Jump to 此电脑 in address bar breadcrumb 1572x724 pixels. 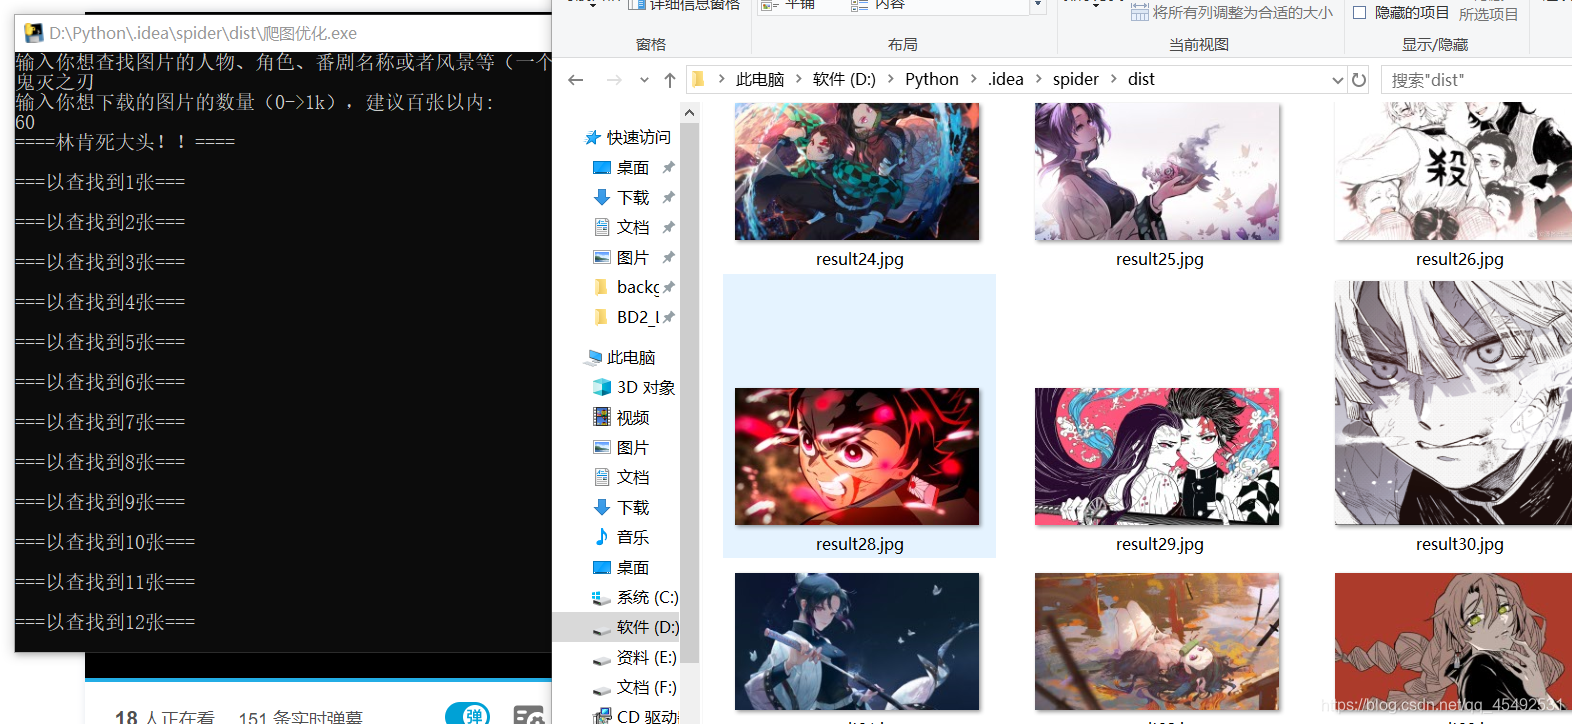click(760, 79)
